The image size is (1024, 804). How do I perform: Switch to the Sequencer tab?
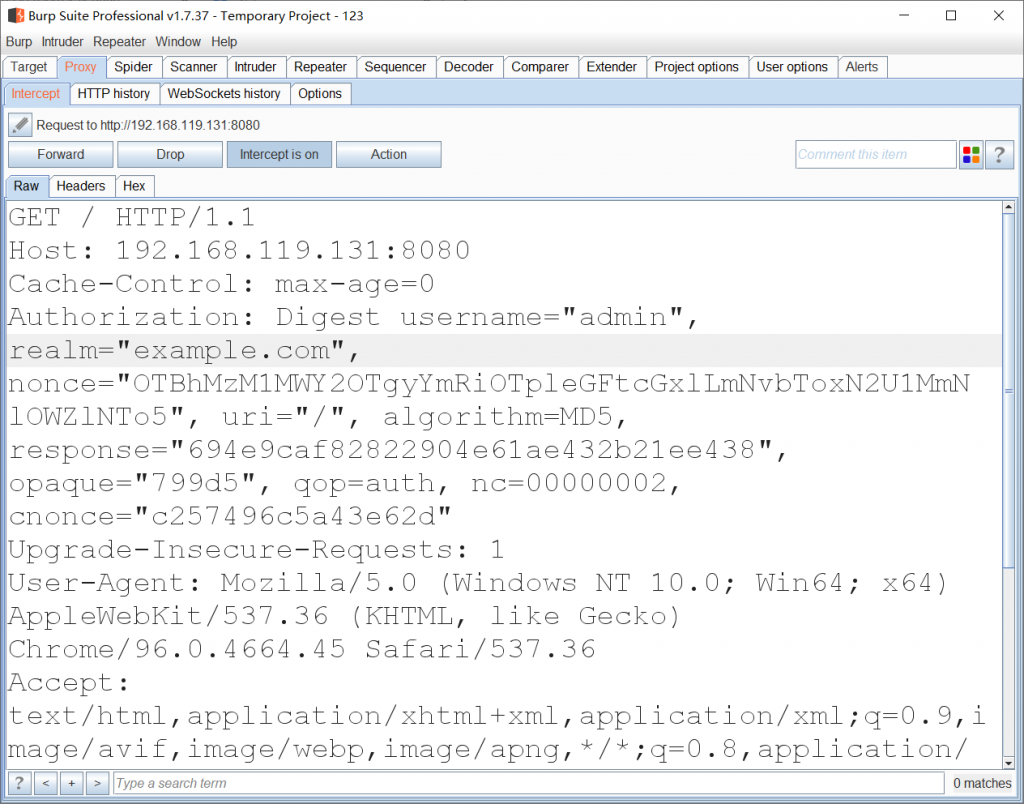pyautogui.click(x=395, y=67)
